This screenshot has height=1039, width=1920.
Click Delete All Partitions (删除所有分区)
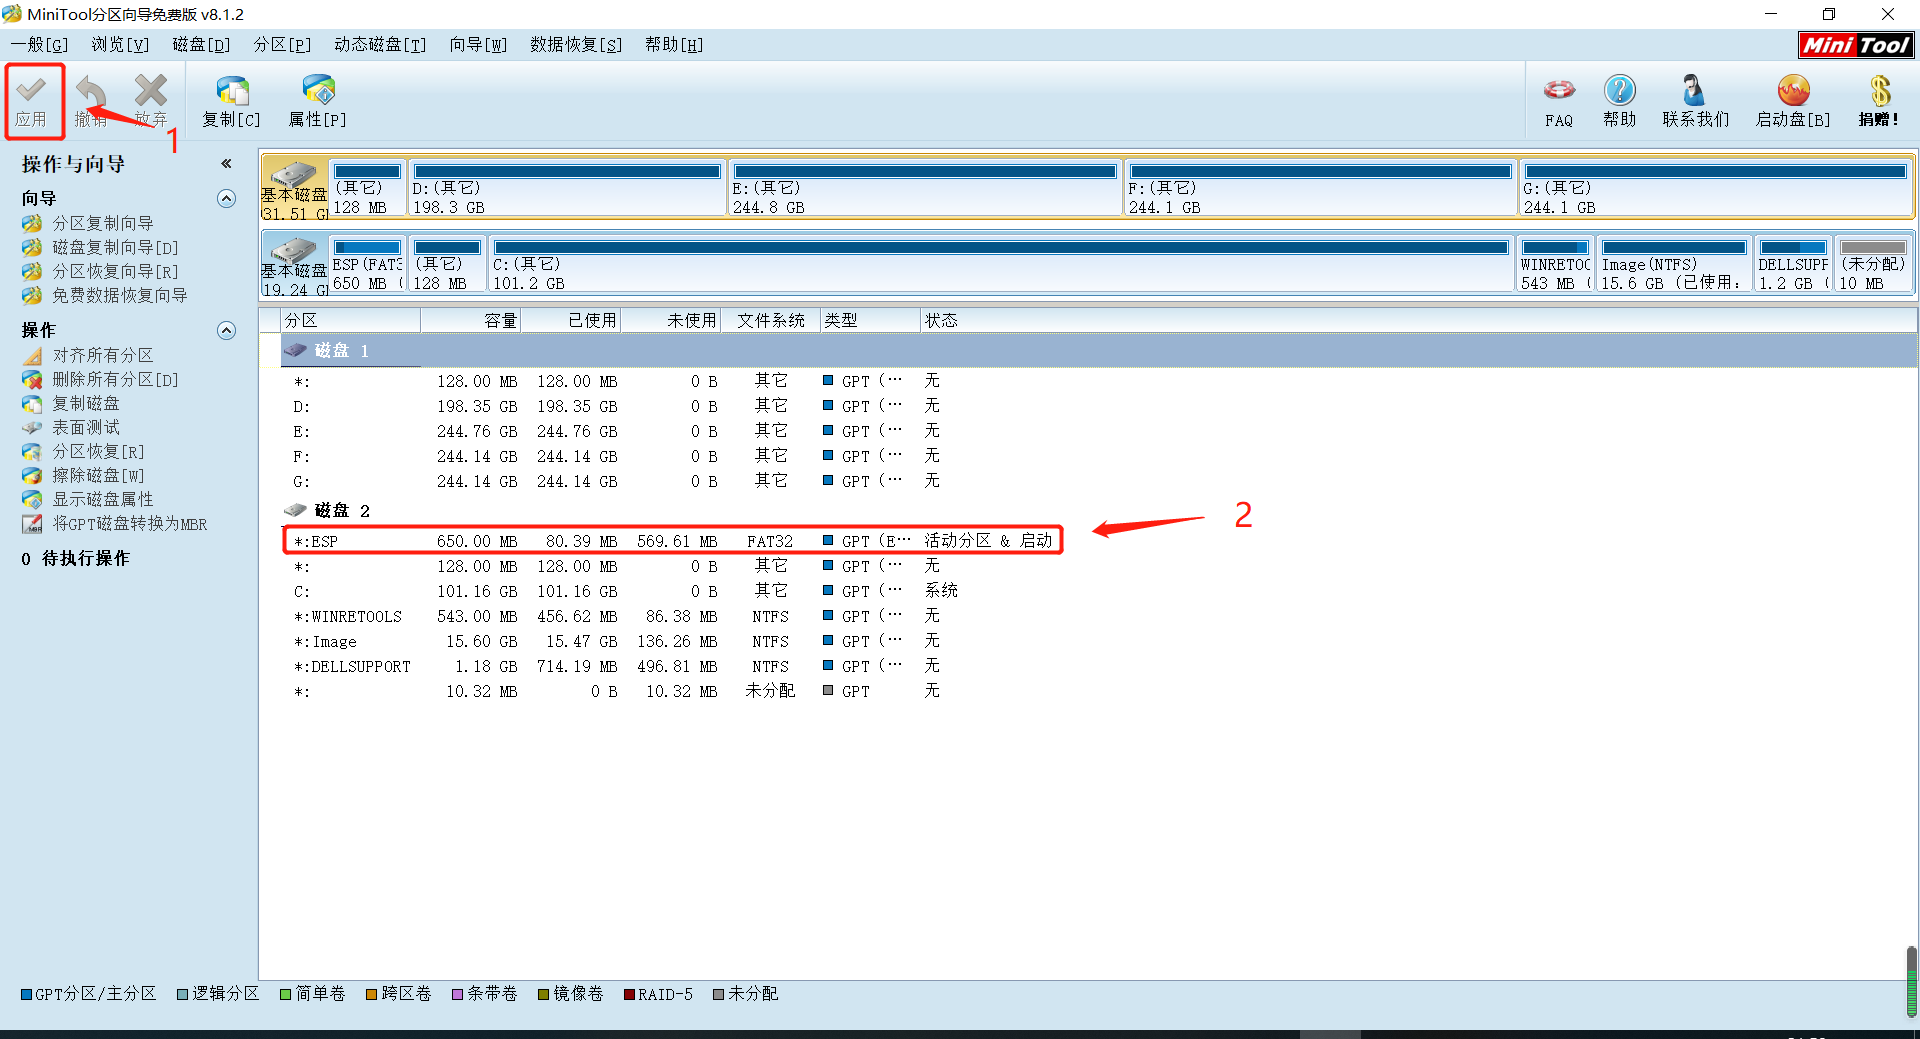tap(115, 379)
